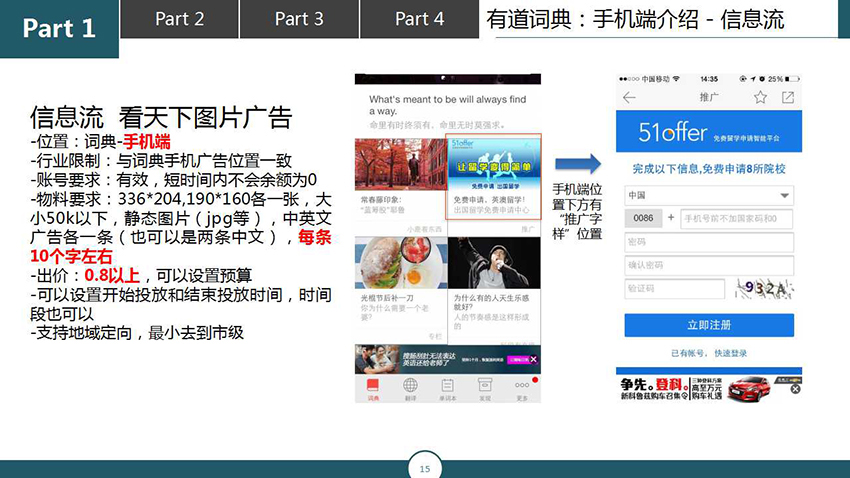Click the quote 'What's meant to be'
This screenshot has width=850, height=478.
[x=448, y=105]
